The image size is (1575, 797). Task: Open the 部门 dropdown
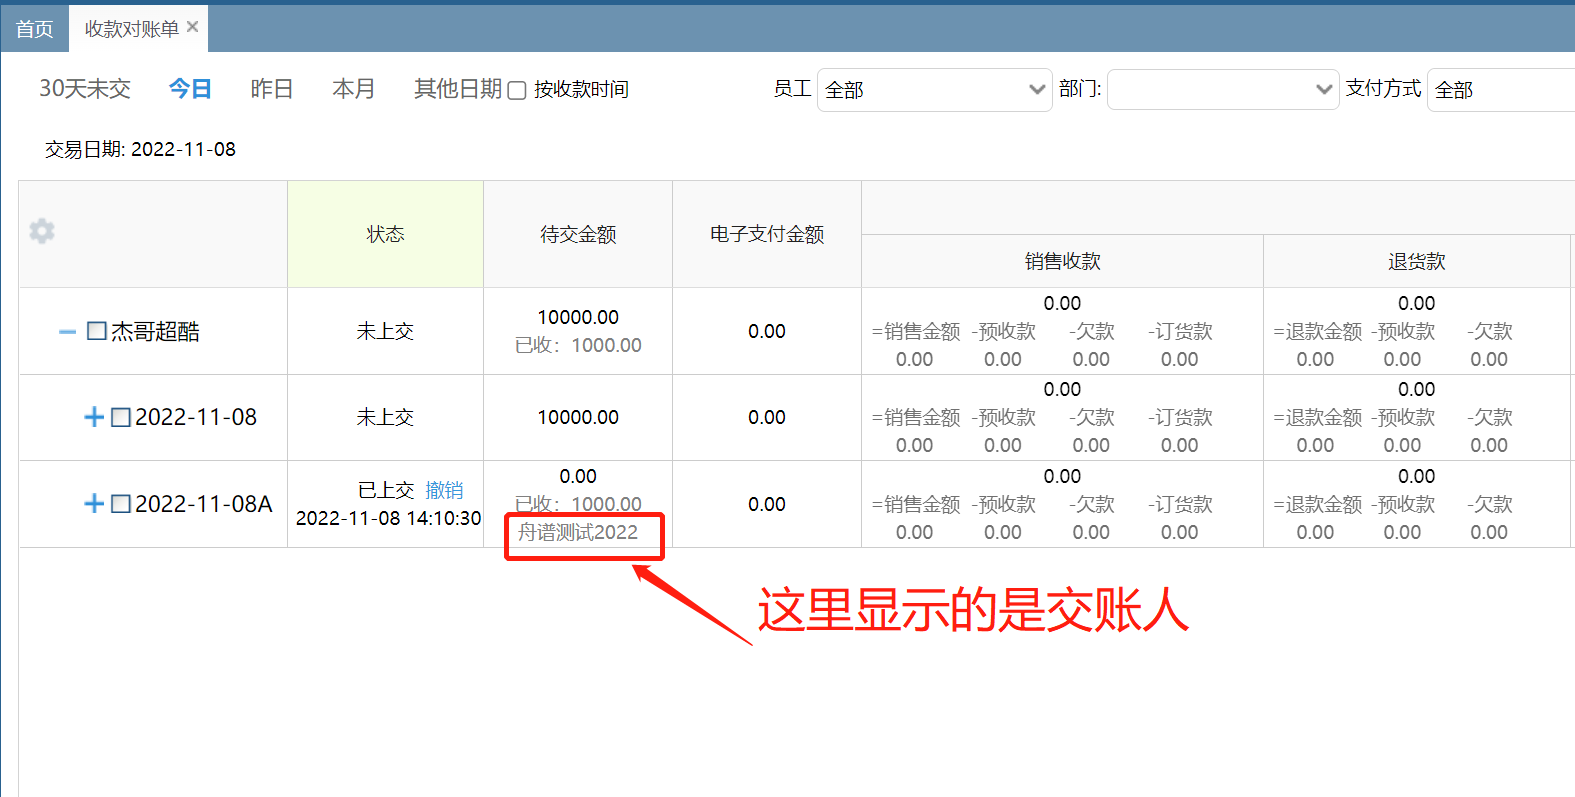pyautogui.click(x=1223, y=90)
